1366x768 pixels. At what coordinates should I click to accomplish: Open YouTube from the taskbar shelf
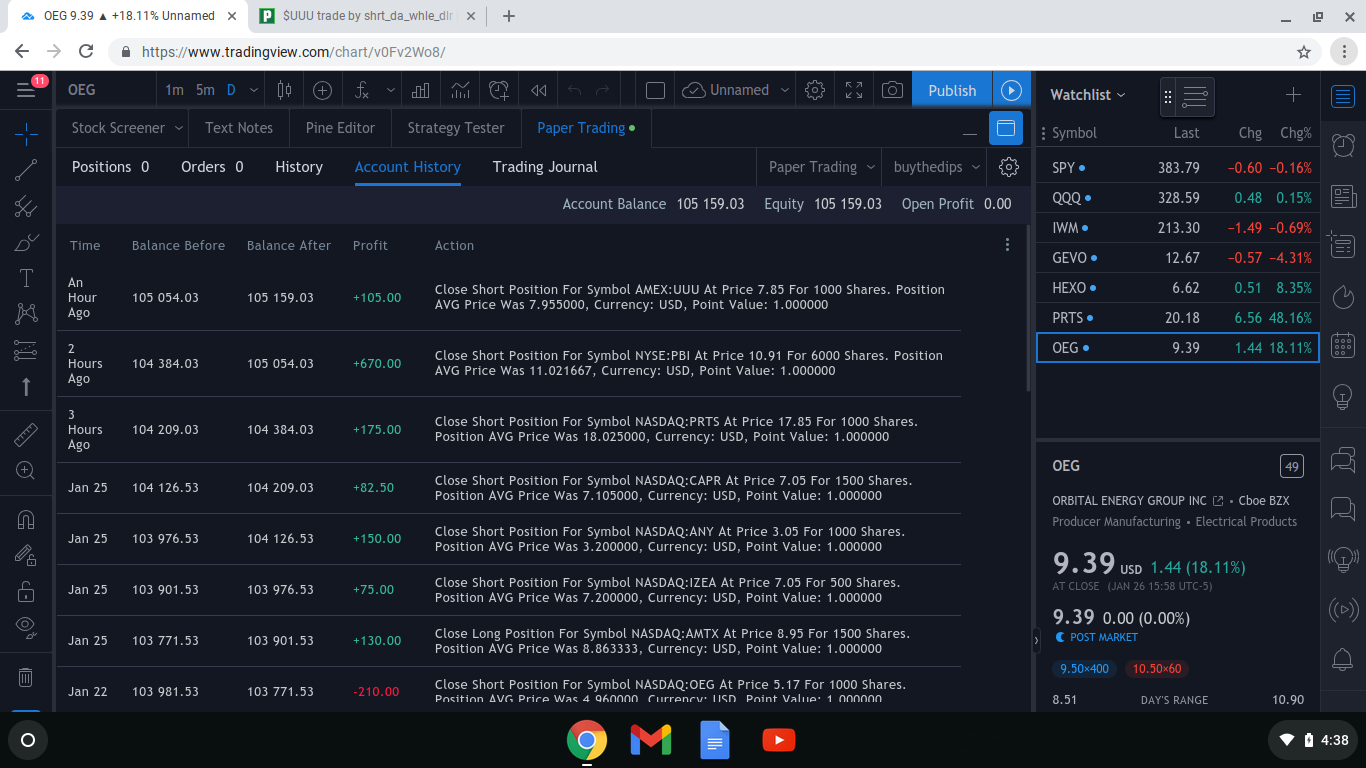[778, 740]
